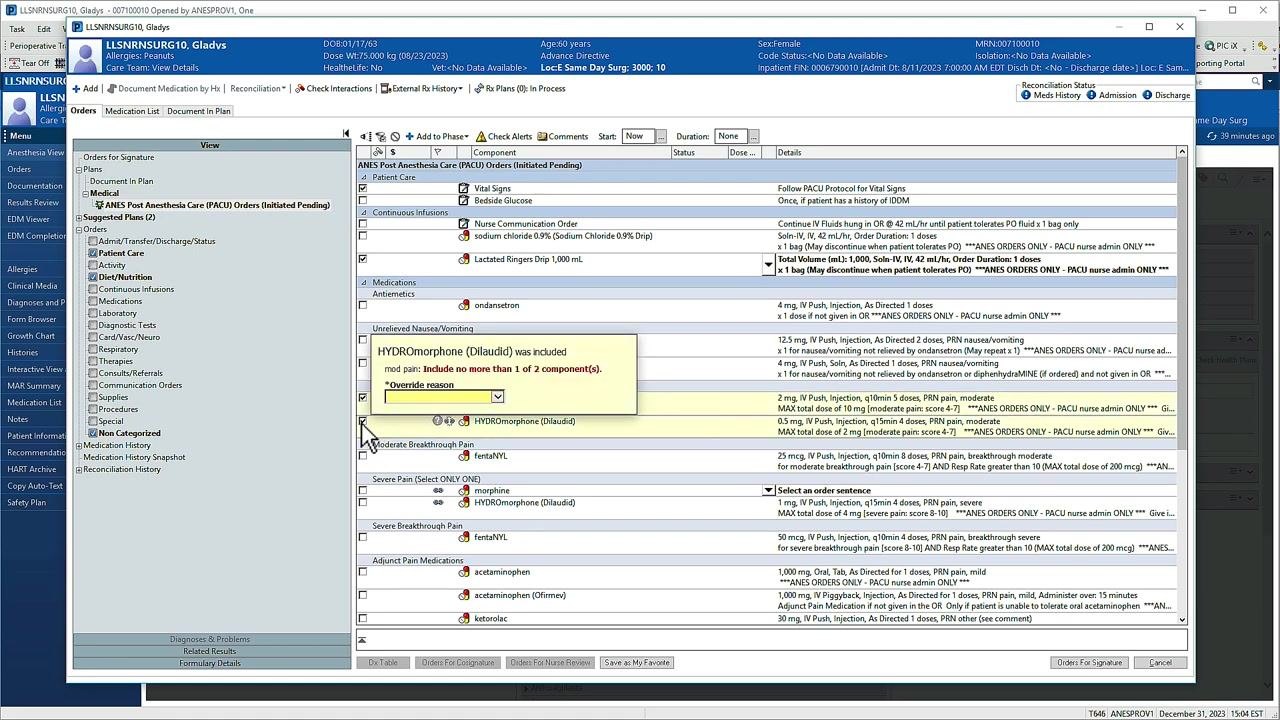
Task: Click the question mark icon on the HYDROmorphone row
Action: pyautogui.click(x=437, y=422)
